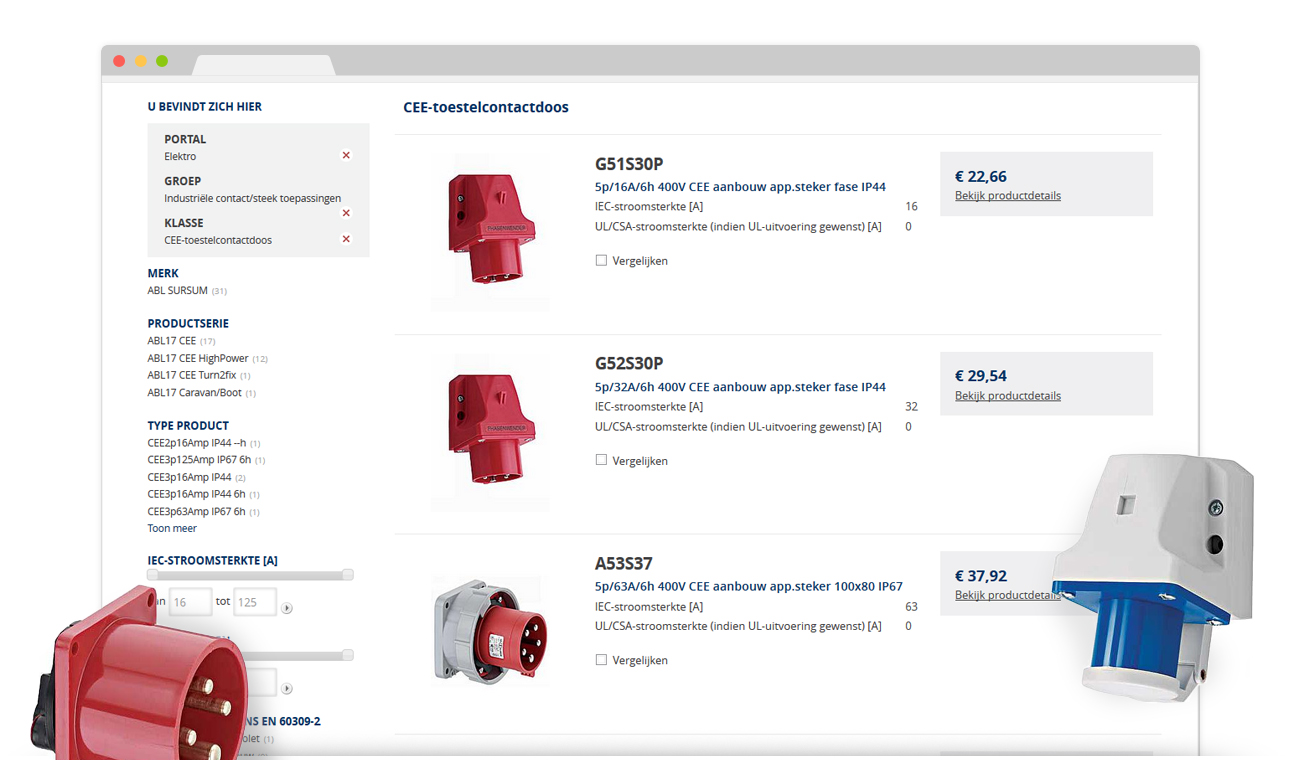Filter by brand ABL SURSUM
Viewport: 1300px width, 760px height.
click(178, 291)
